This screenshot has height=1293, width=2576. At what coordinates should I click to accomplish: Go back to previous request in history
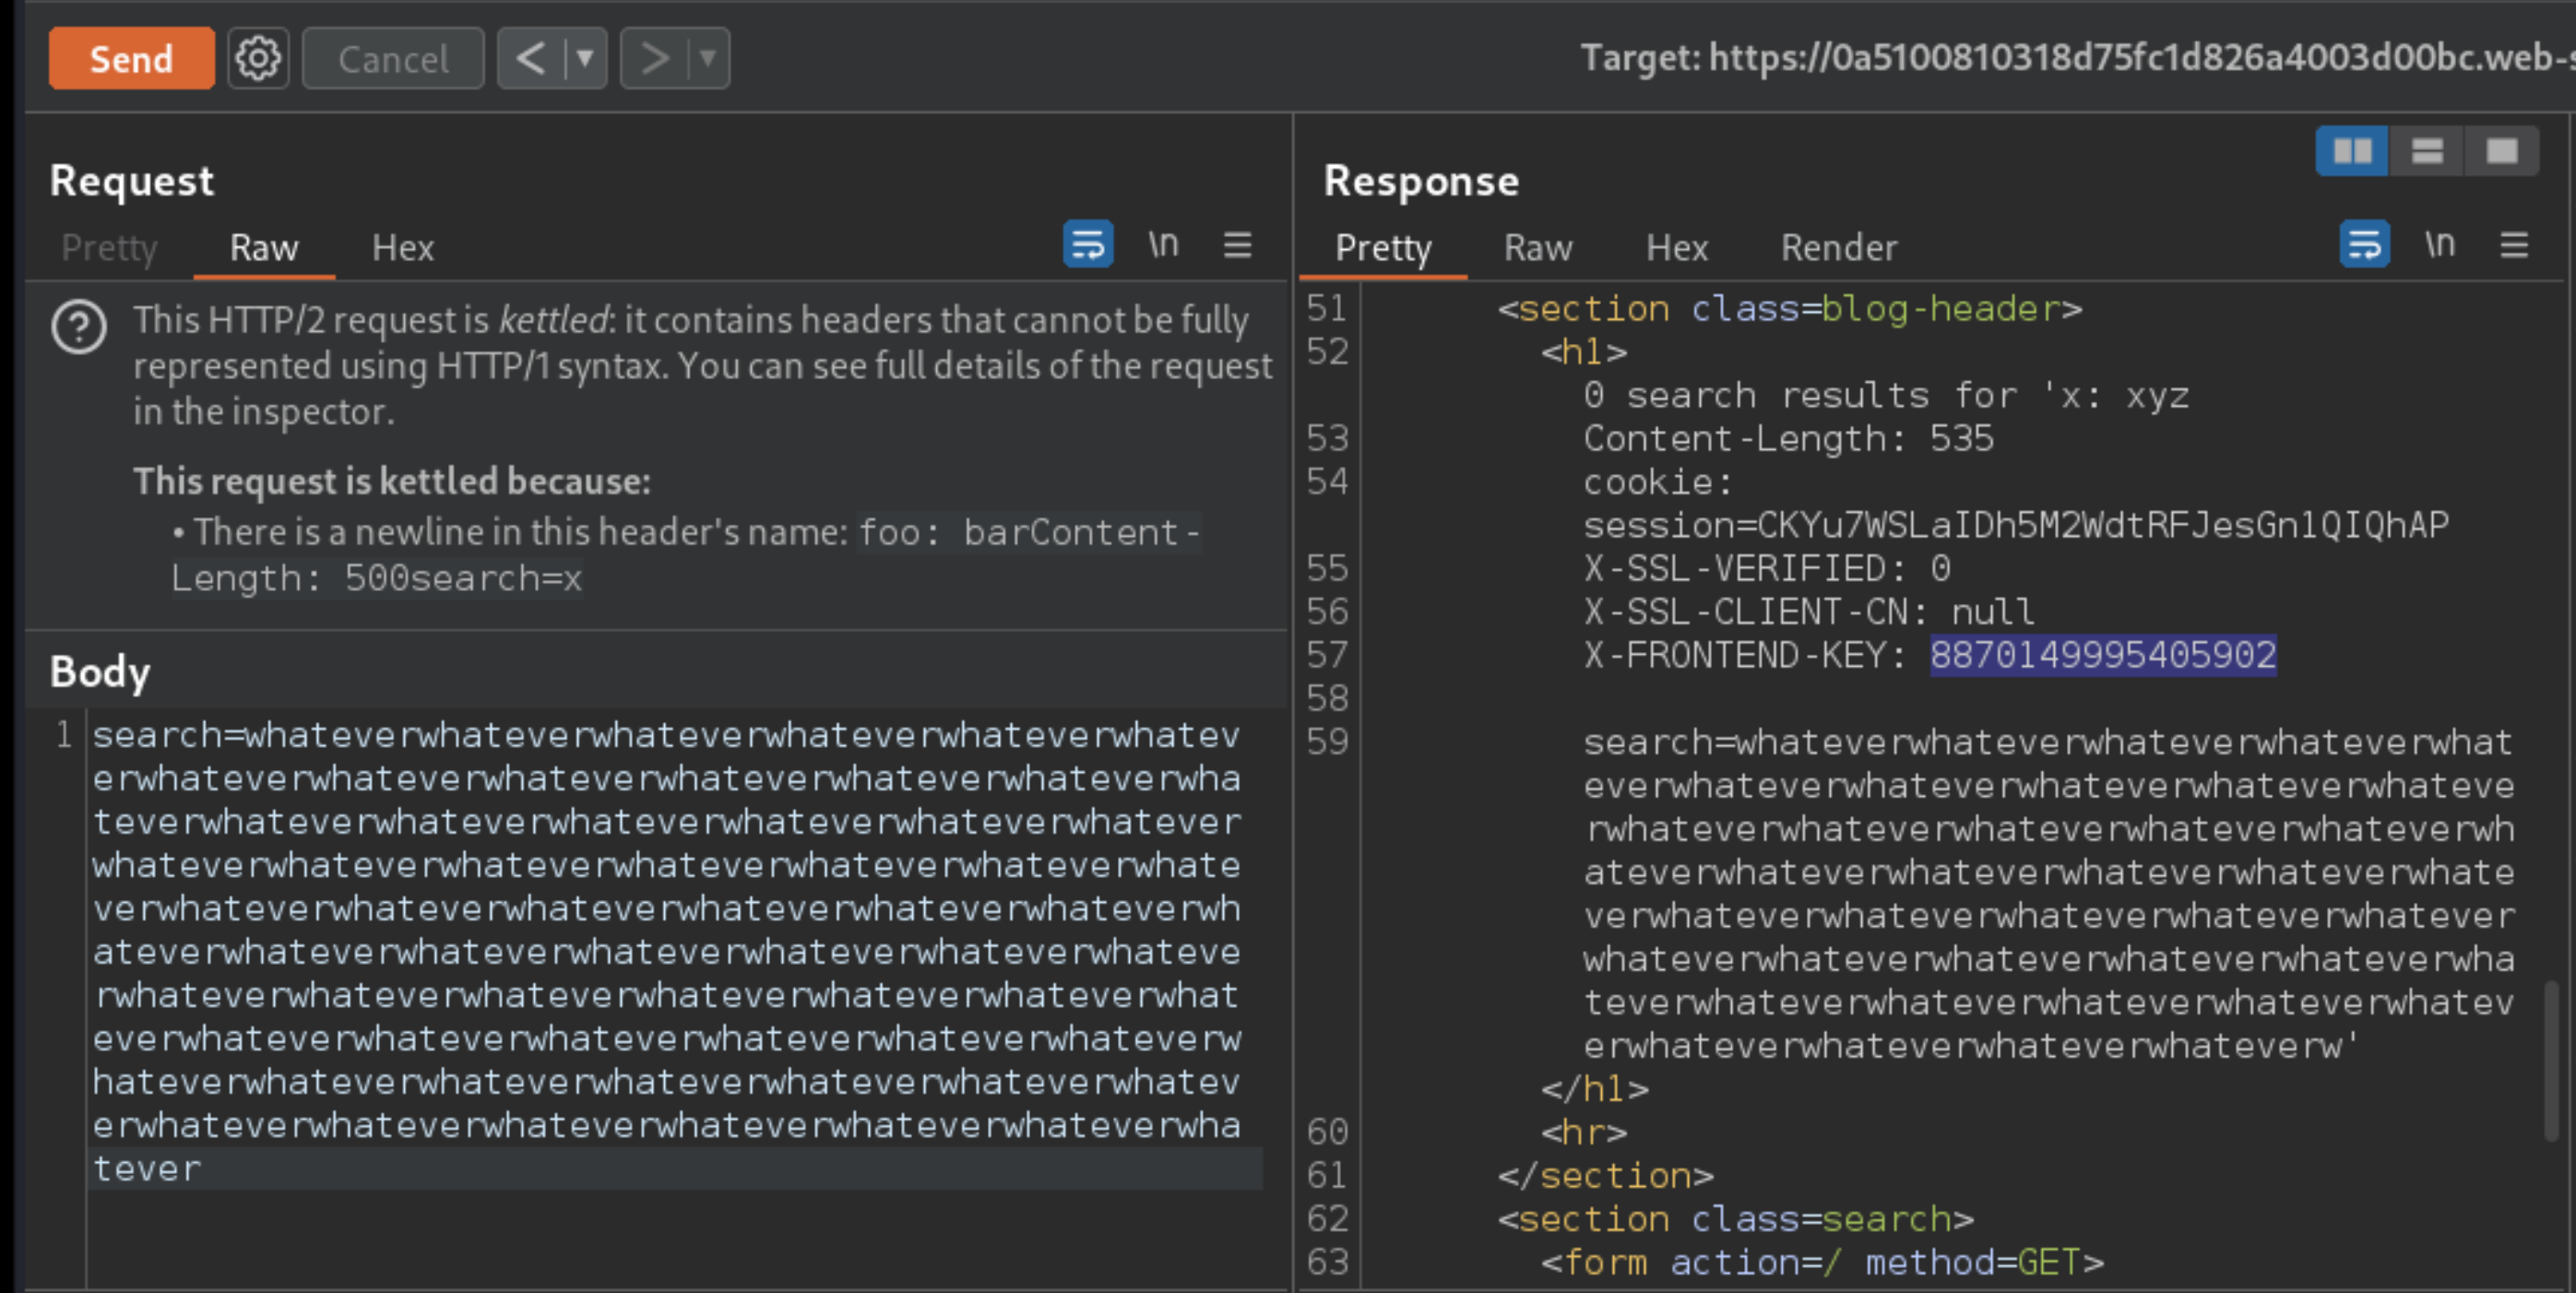tap(531, 59)
